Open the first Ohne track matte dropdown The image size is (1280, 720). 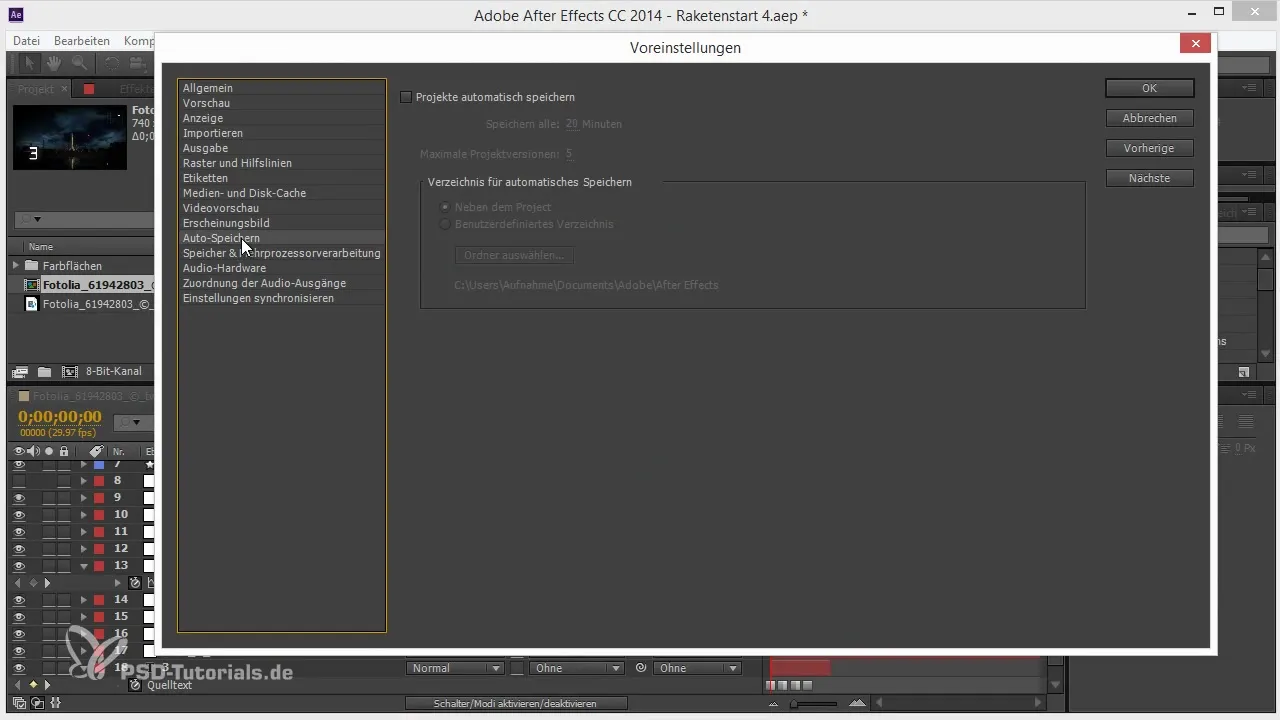click(577, 668)
